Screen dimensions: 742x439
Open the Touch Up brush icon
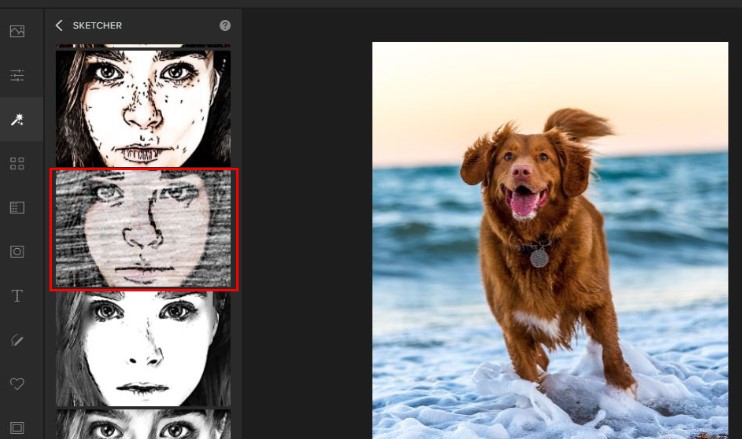(x=17, y=340)
